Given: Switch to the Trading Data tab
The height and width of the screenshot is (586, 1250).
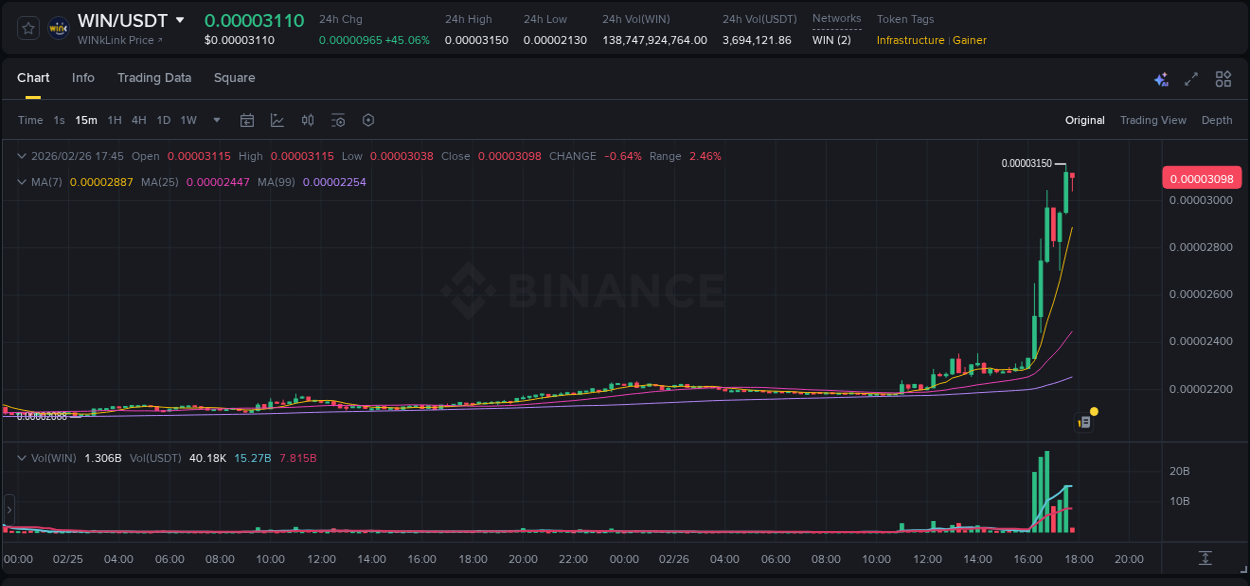Looking at the screenshot, I should pos(154,78).
